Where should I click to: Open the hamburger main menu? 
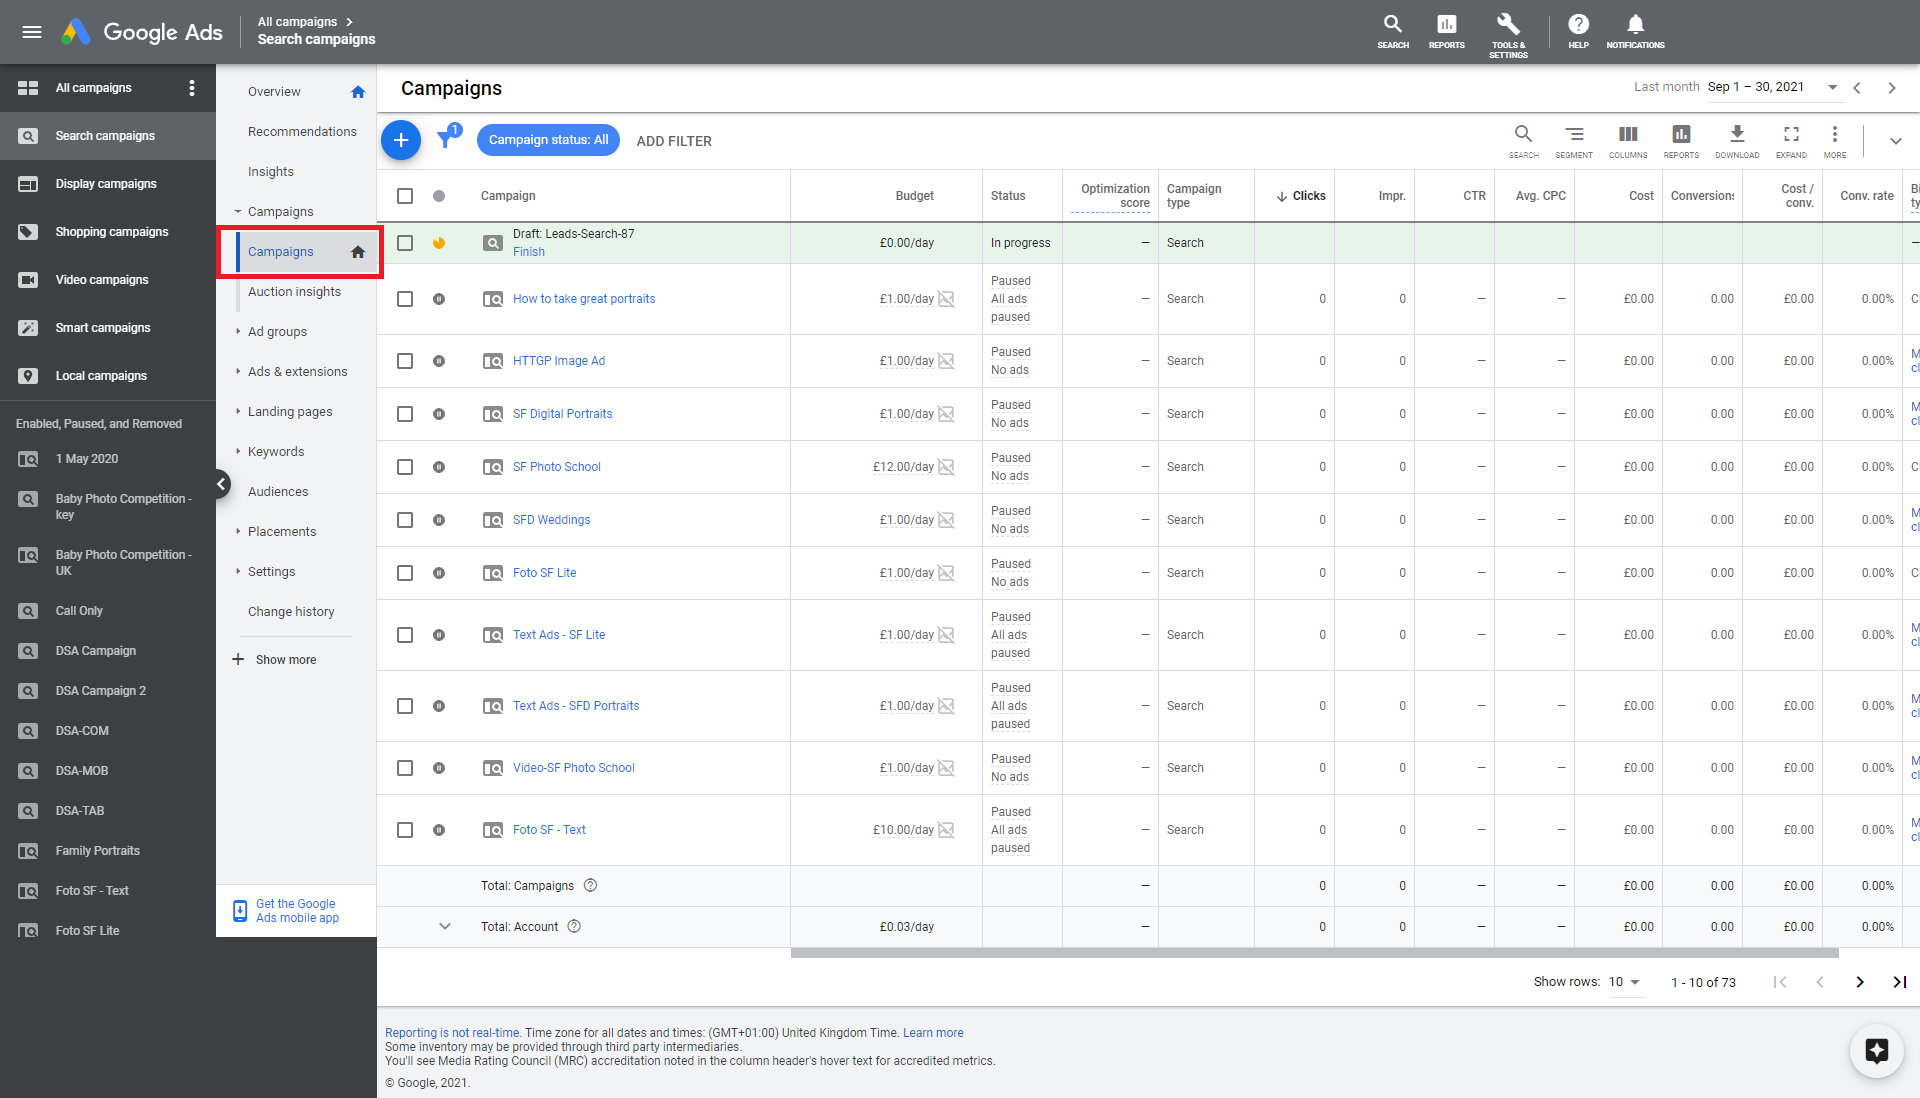pyautogui.click(x=32, y=32)
